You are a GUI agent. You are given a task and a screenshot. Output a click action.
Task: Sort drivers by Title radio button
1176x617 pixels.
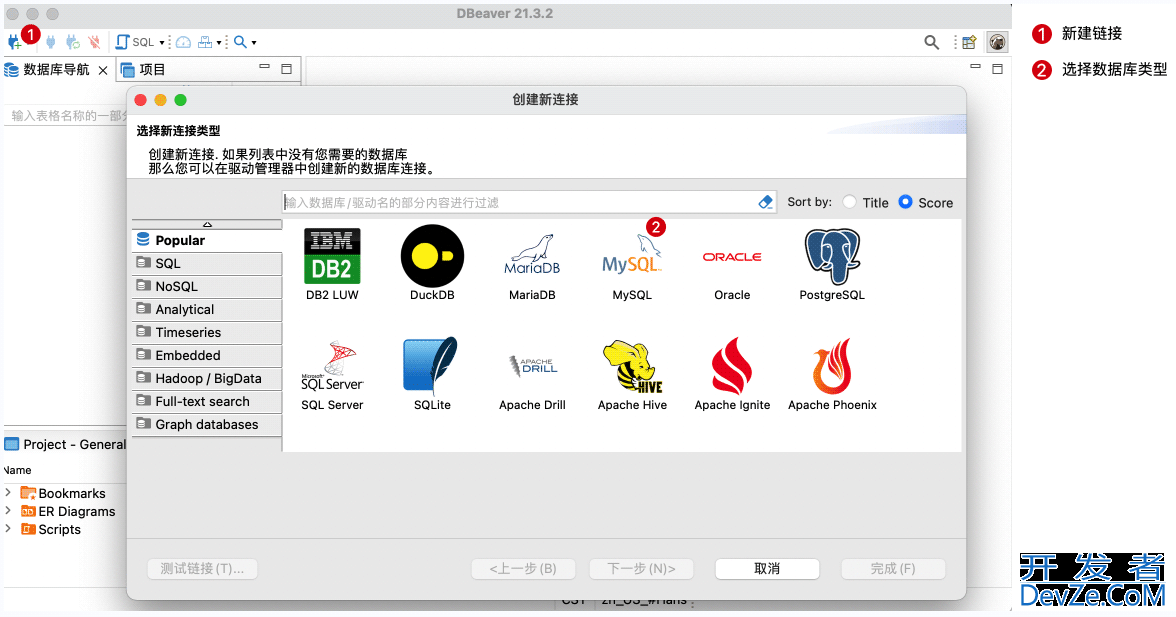pos(849,202)
